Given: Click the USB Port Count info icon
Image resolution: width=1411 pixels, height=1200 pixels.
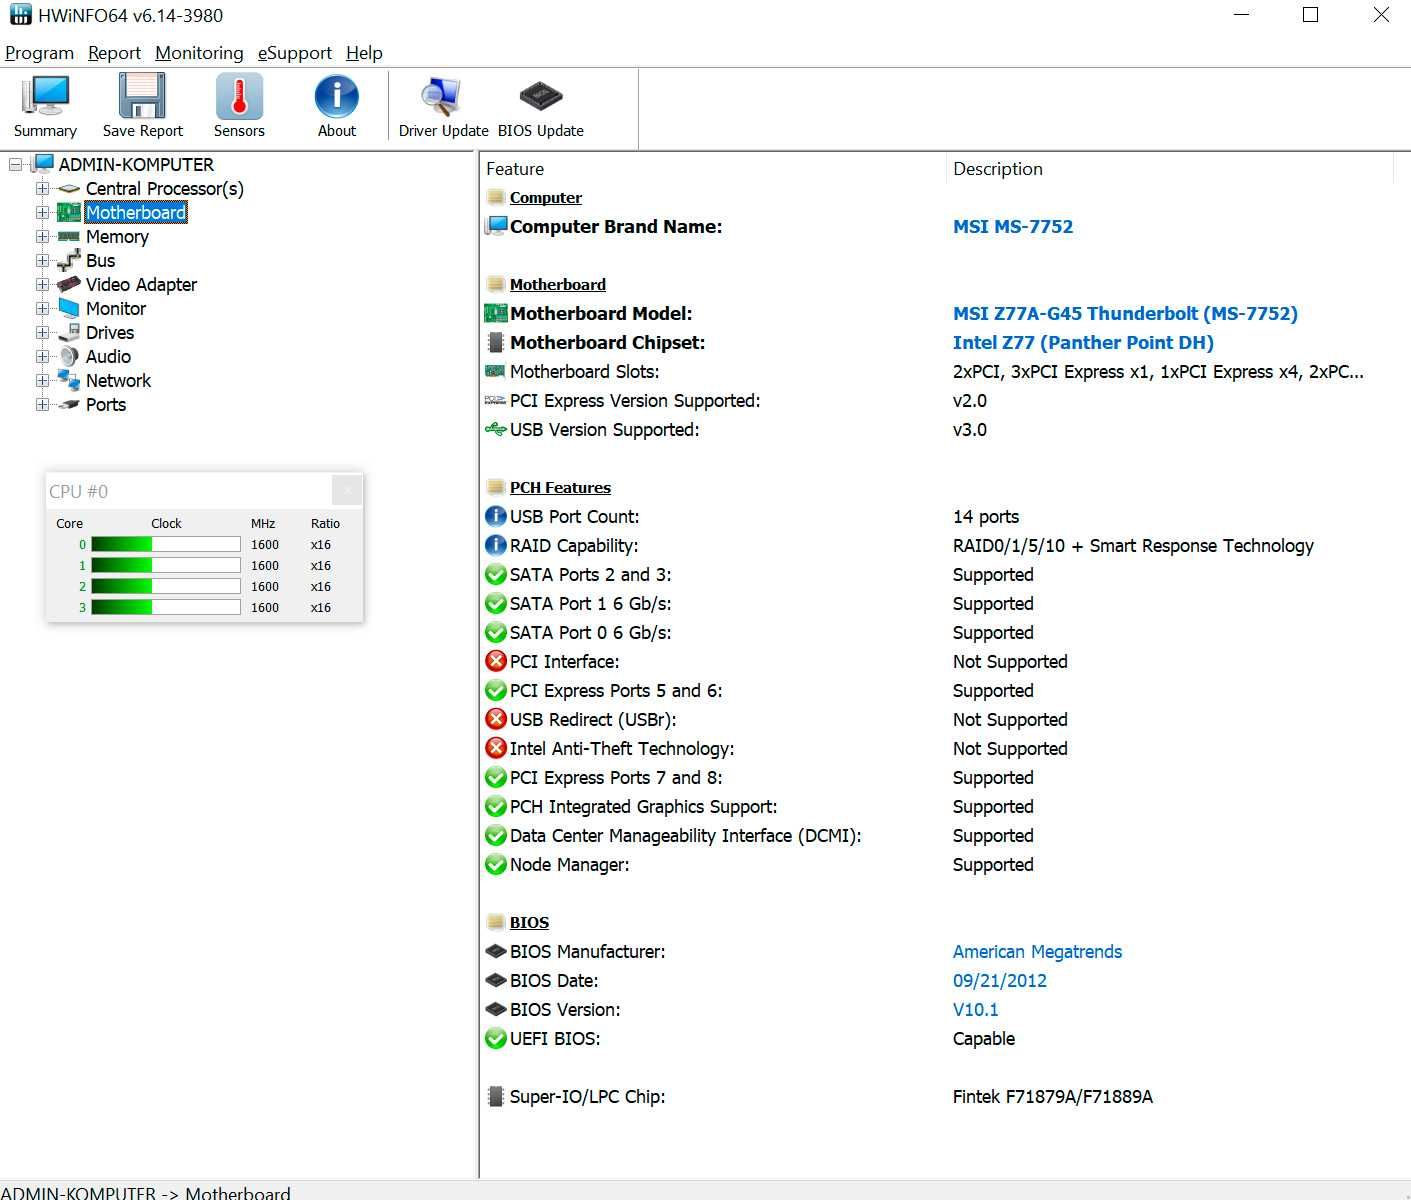Looking at the screenshot, I should (x=495, y=516).
